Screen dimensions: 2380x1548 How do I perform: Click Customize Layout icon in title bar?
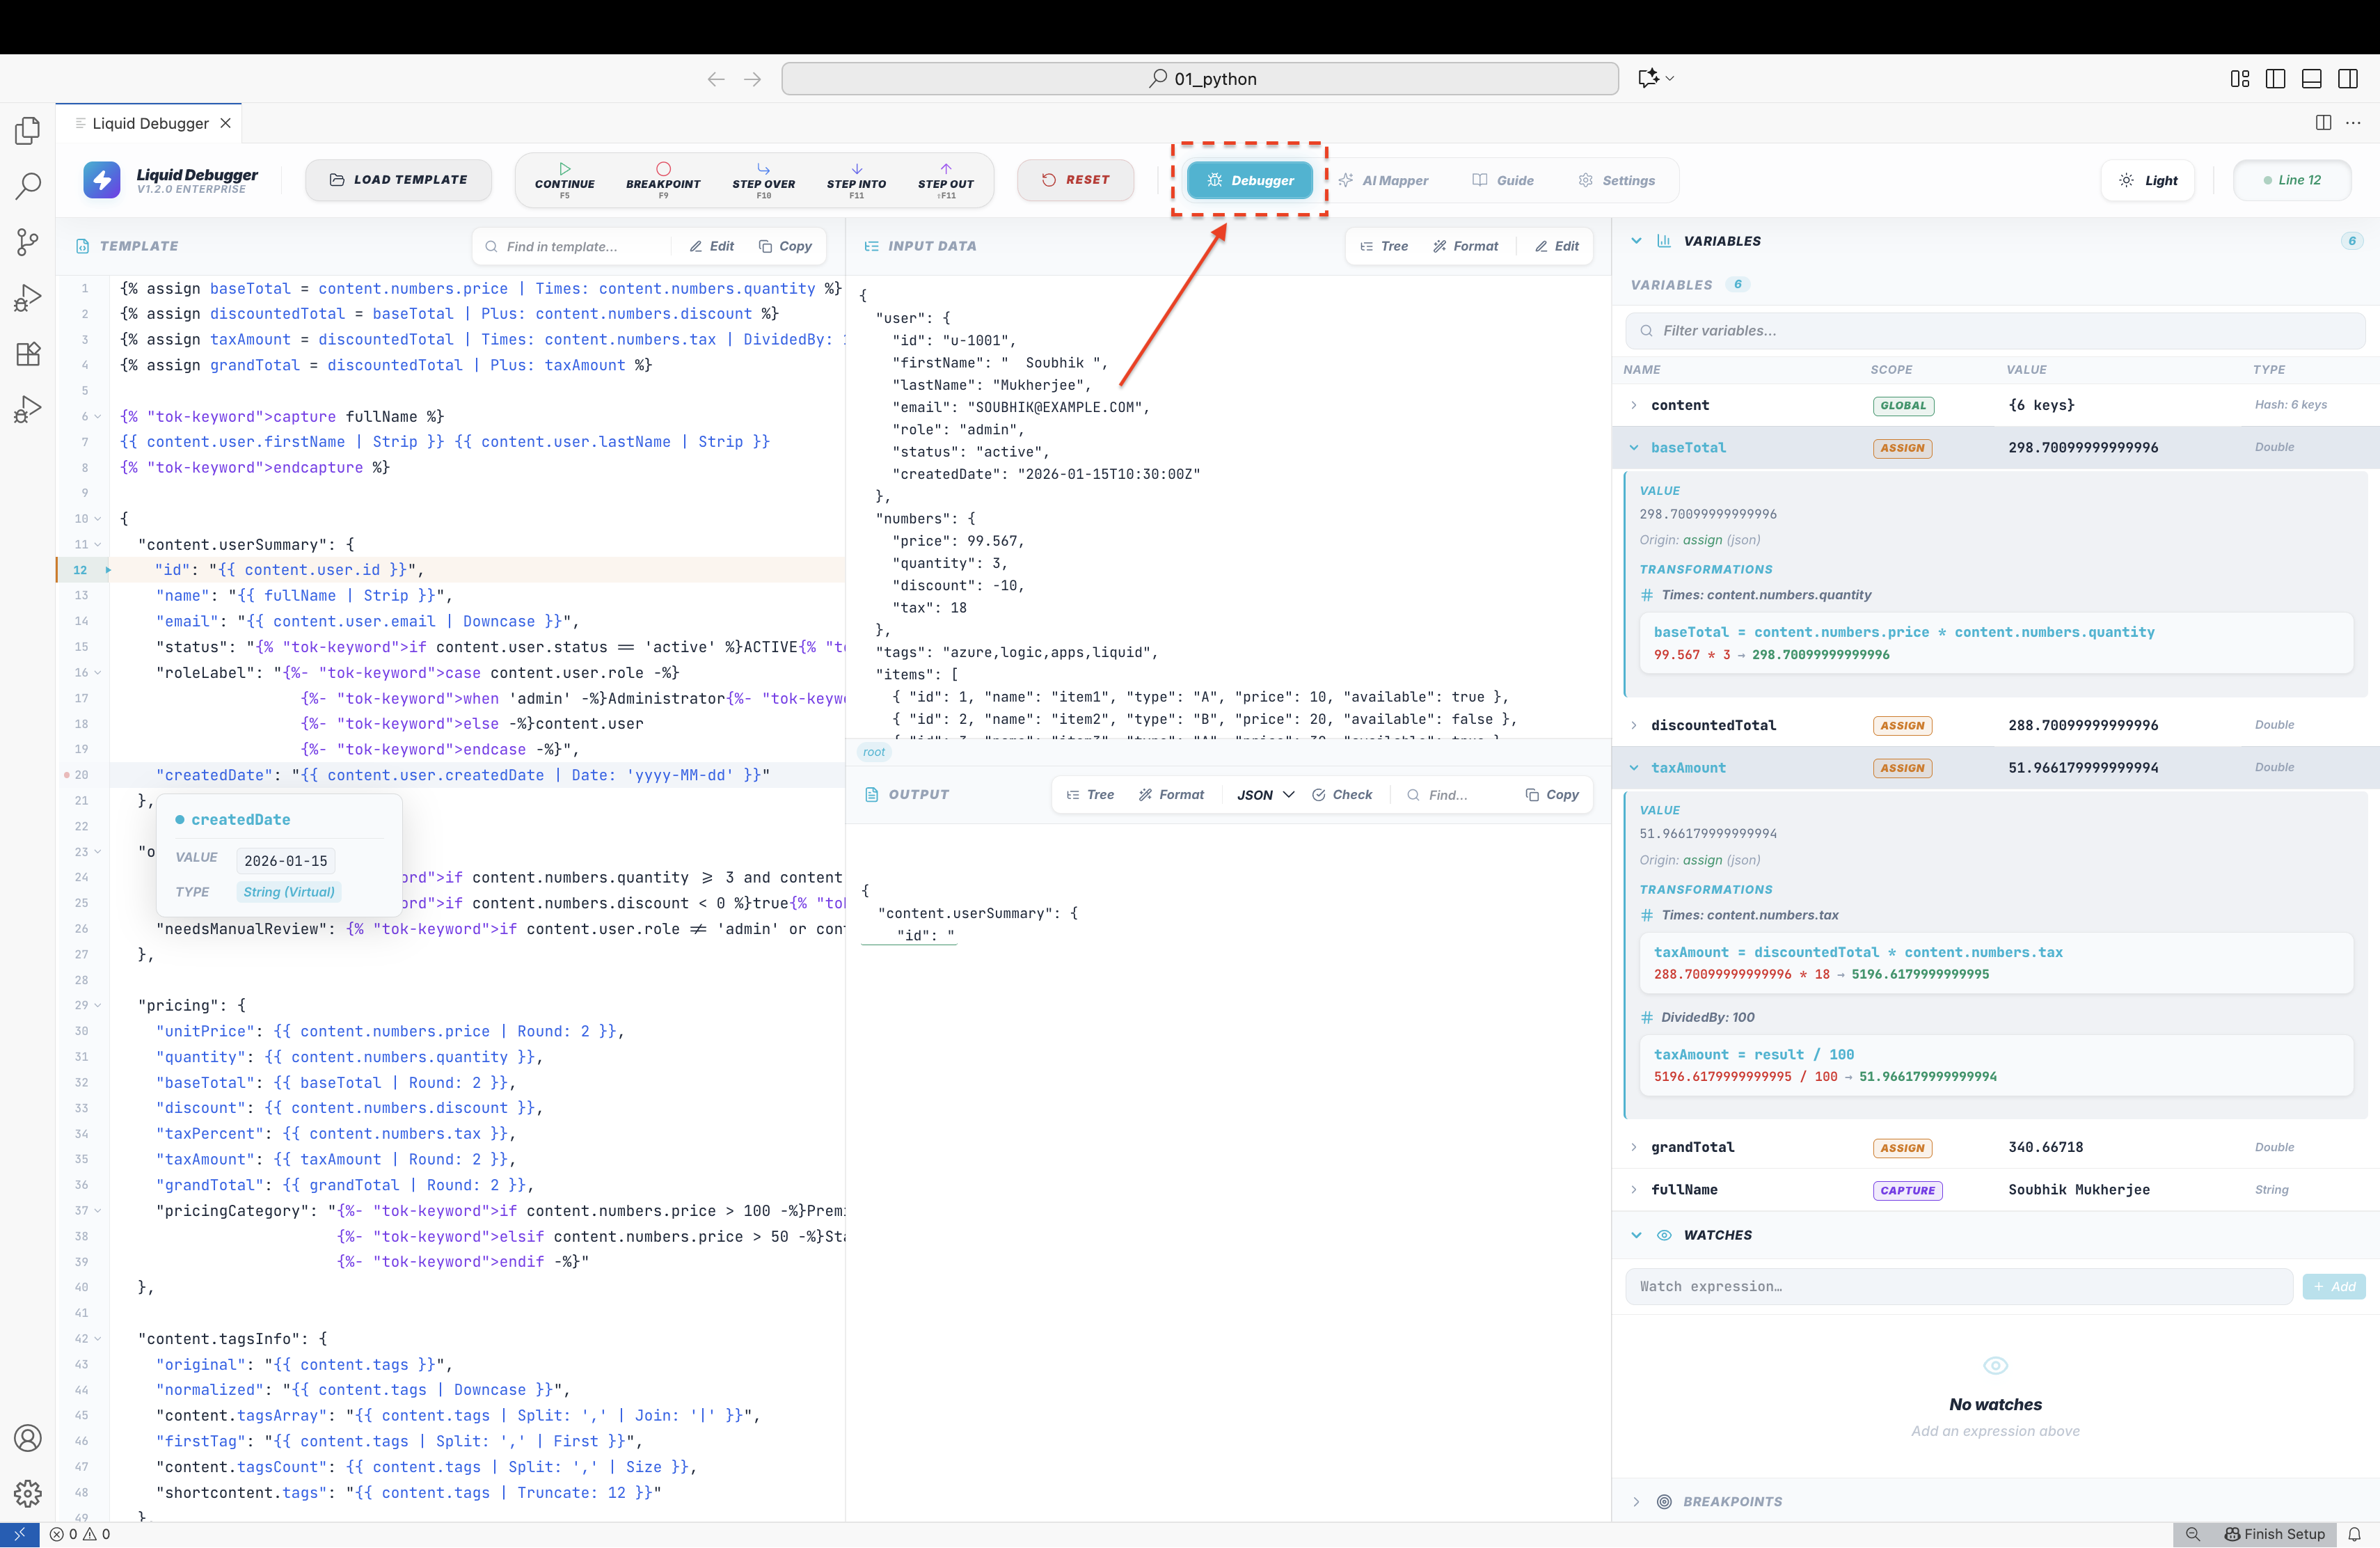2240,79
